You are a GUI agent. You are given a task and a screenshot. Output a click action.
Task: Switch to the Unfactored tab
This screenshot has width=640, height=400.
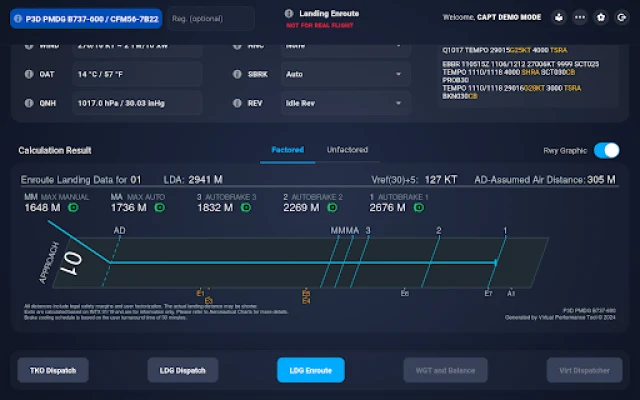[x=347, y=150]
